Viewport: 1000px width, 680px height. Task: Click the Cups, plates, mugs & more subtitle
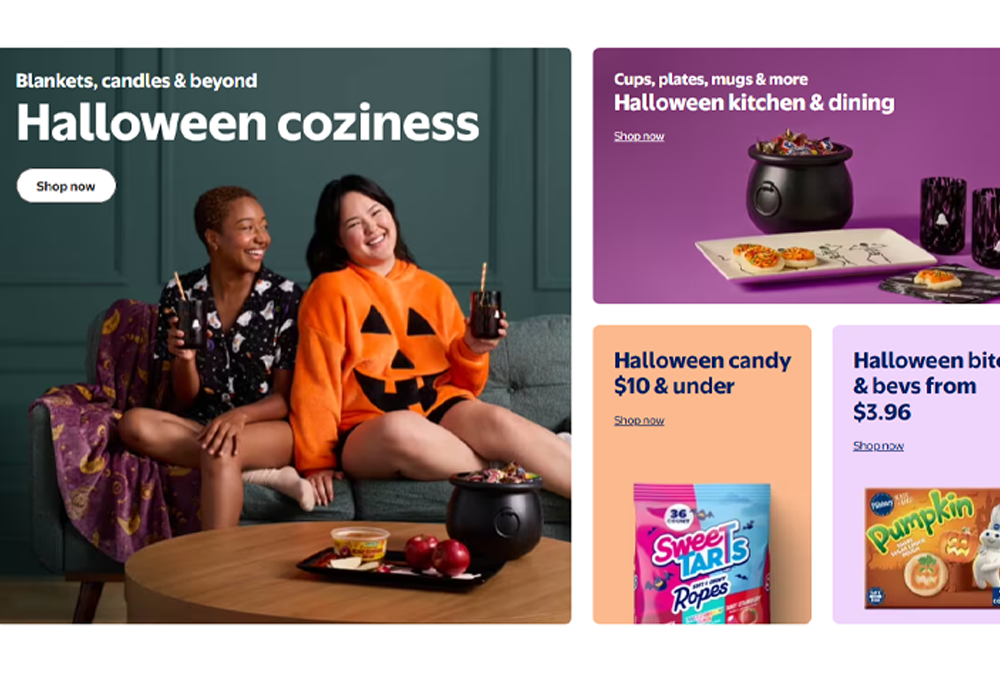(710, 79)
